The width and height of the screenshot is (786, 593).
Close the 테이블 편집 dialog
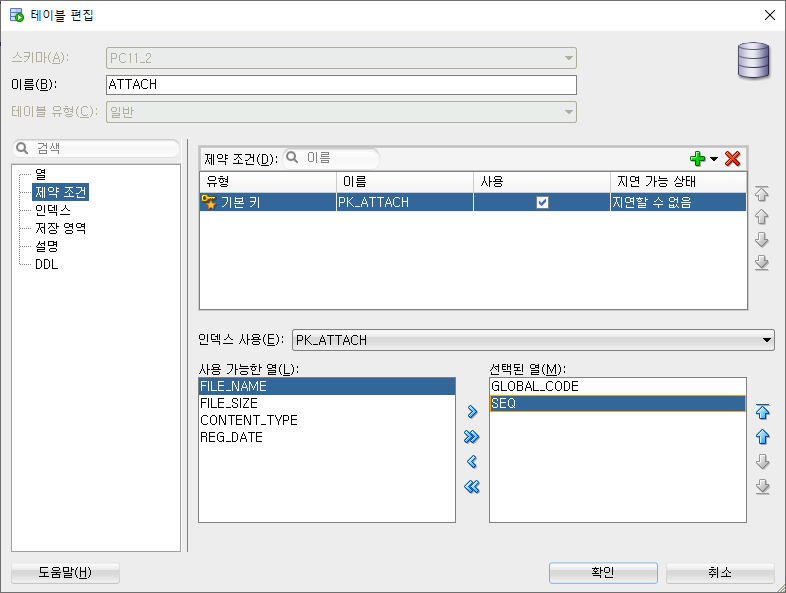pyautogui.click(x=770, y=15)
